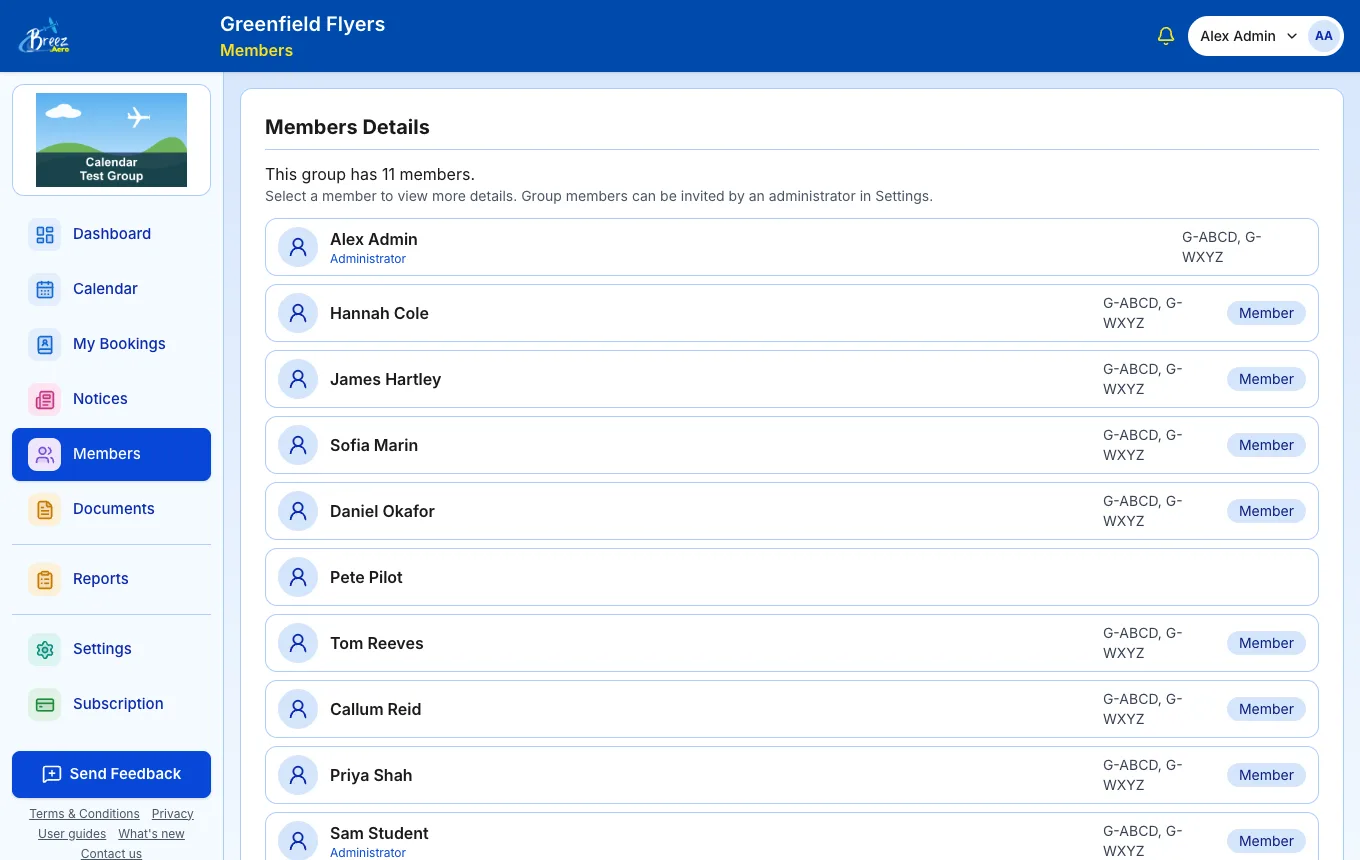Open Documents from the sidebar
Viewport: 1360px width, 860px height.
(x=111, y=509)
